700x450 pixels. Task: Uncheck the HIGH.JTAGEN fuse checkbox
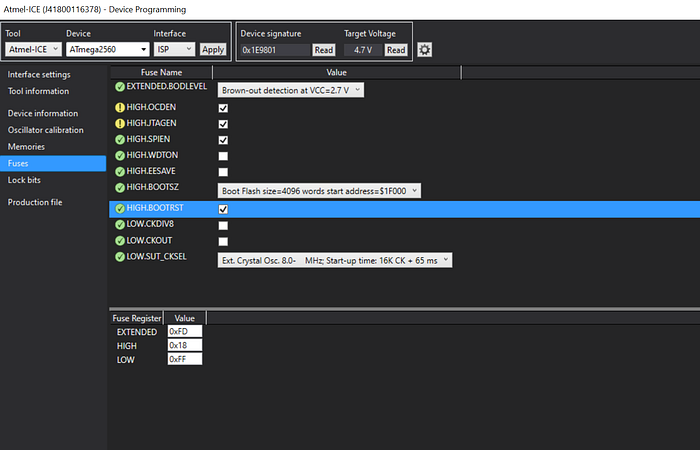click(x=223, y=124)
